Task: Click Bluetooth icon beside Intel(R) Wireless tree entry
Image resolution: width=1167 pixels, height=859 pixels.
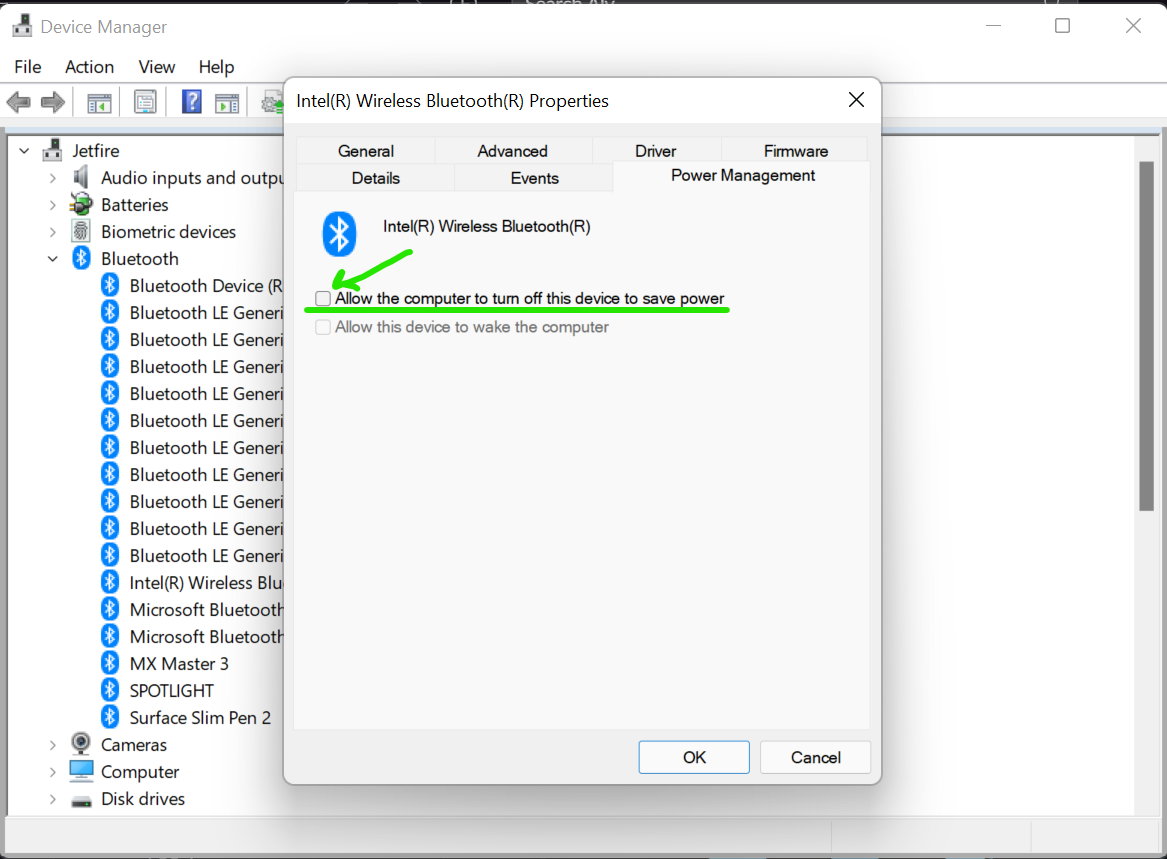Action: click(x=110, y=582)
